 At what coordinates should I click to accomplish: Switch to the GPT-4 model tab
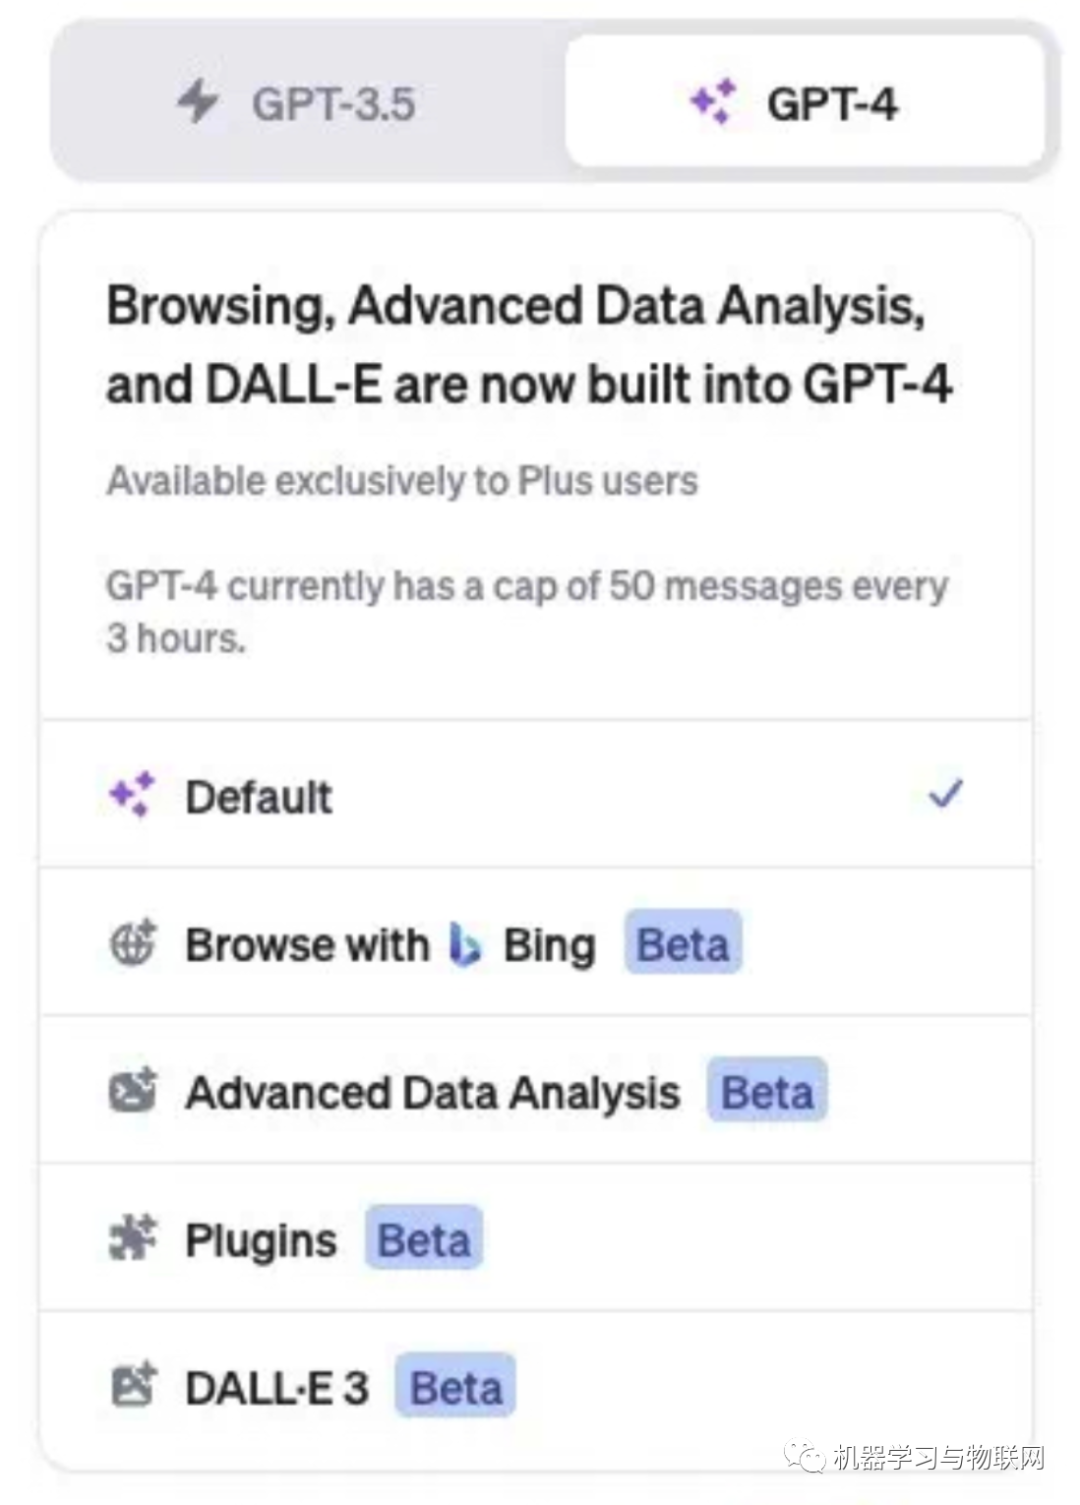(804, 102)
